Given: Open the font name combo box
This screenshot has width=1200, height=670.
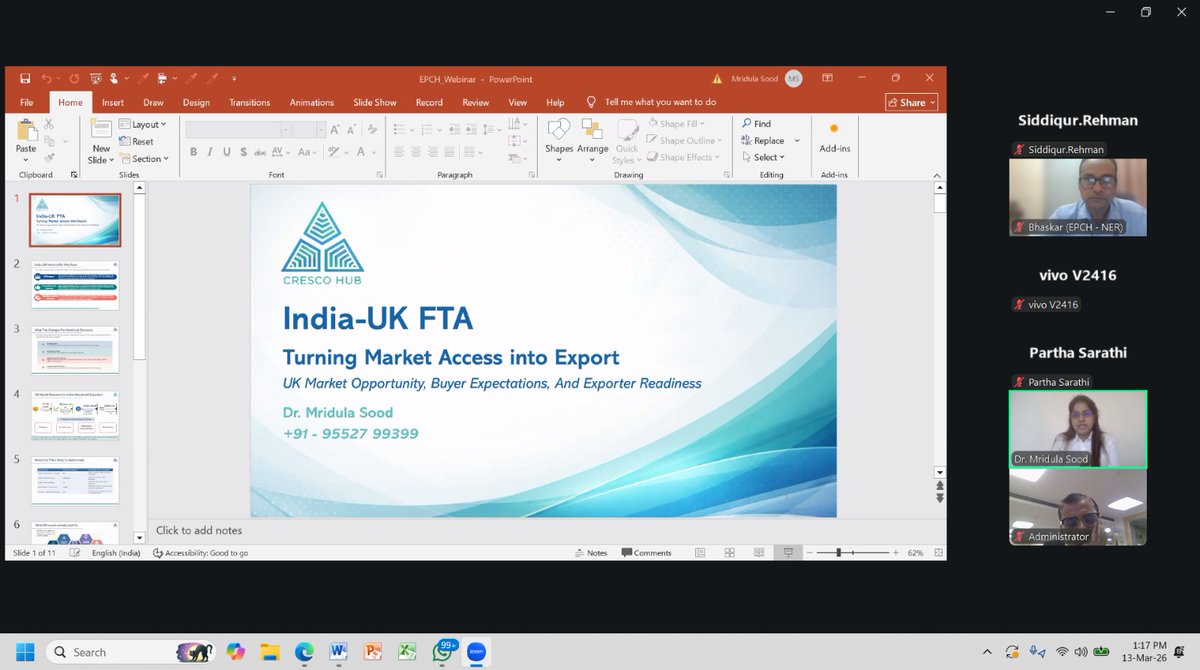Looking at the screenshot, I should (237, 129).
